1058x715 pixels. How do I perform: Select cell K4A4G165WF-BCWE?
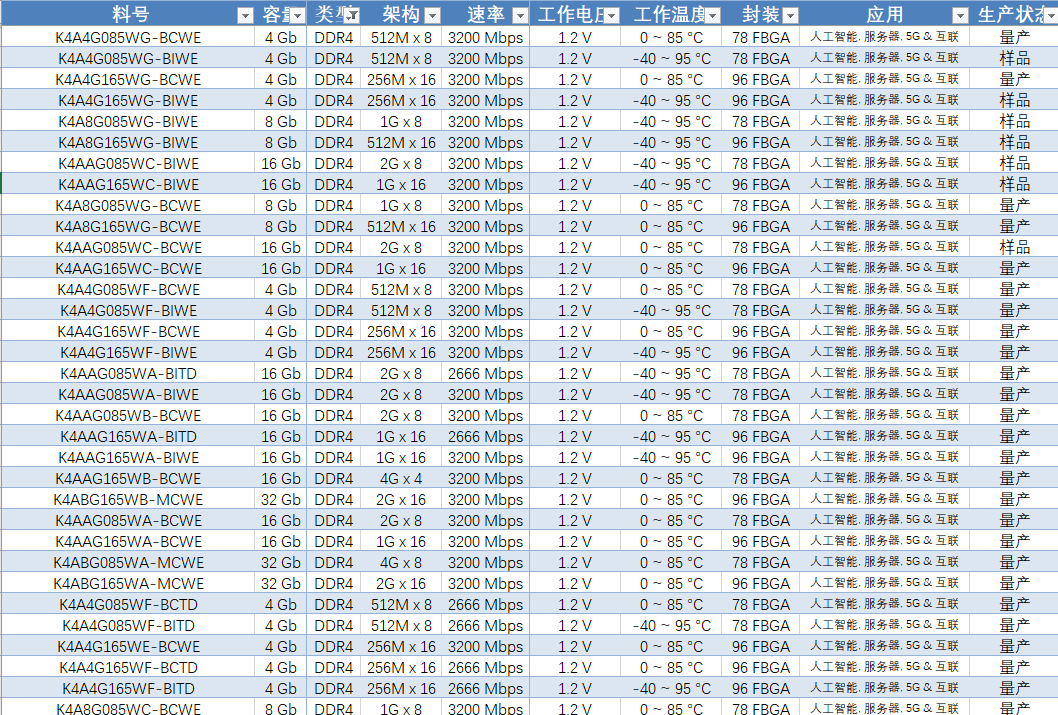(x=128, y=331)
